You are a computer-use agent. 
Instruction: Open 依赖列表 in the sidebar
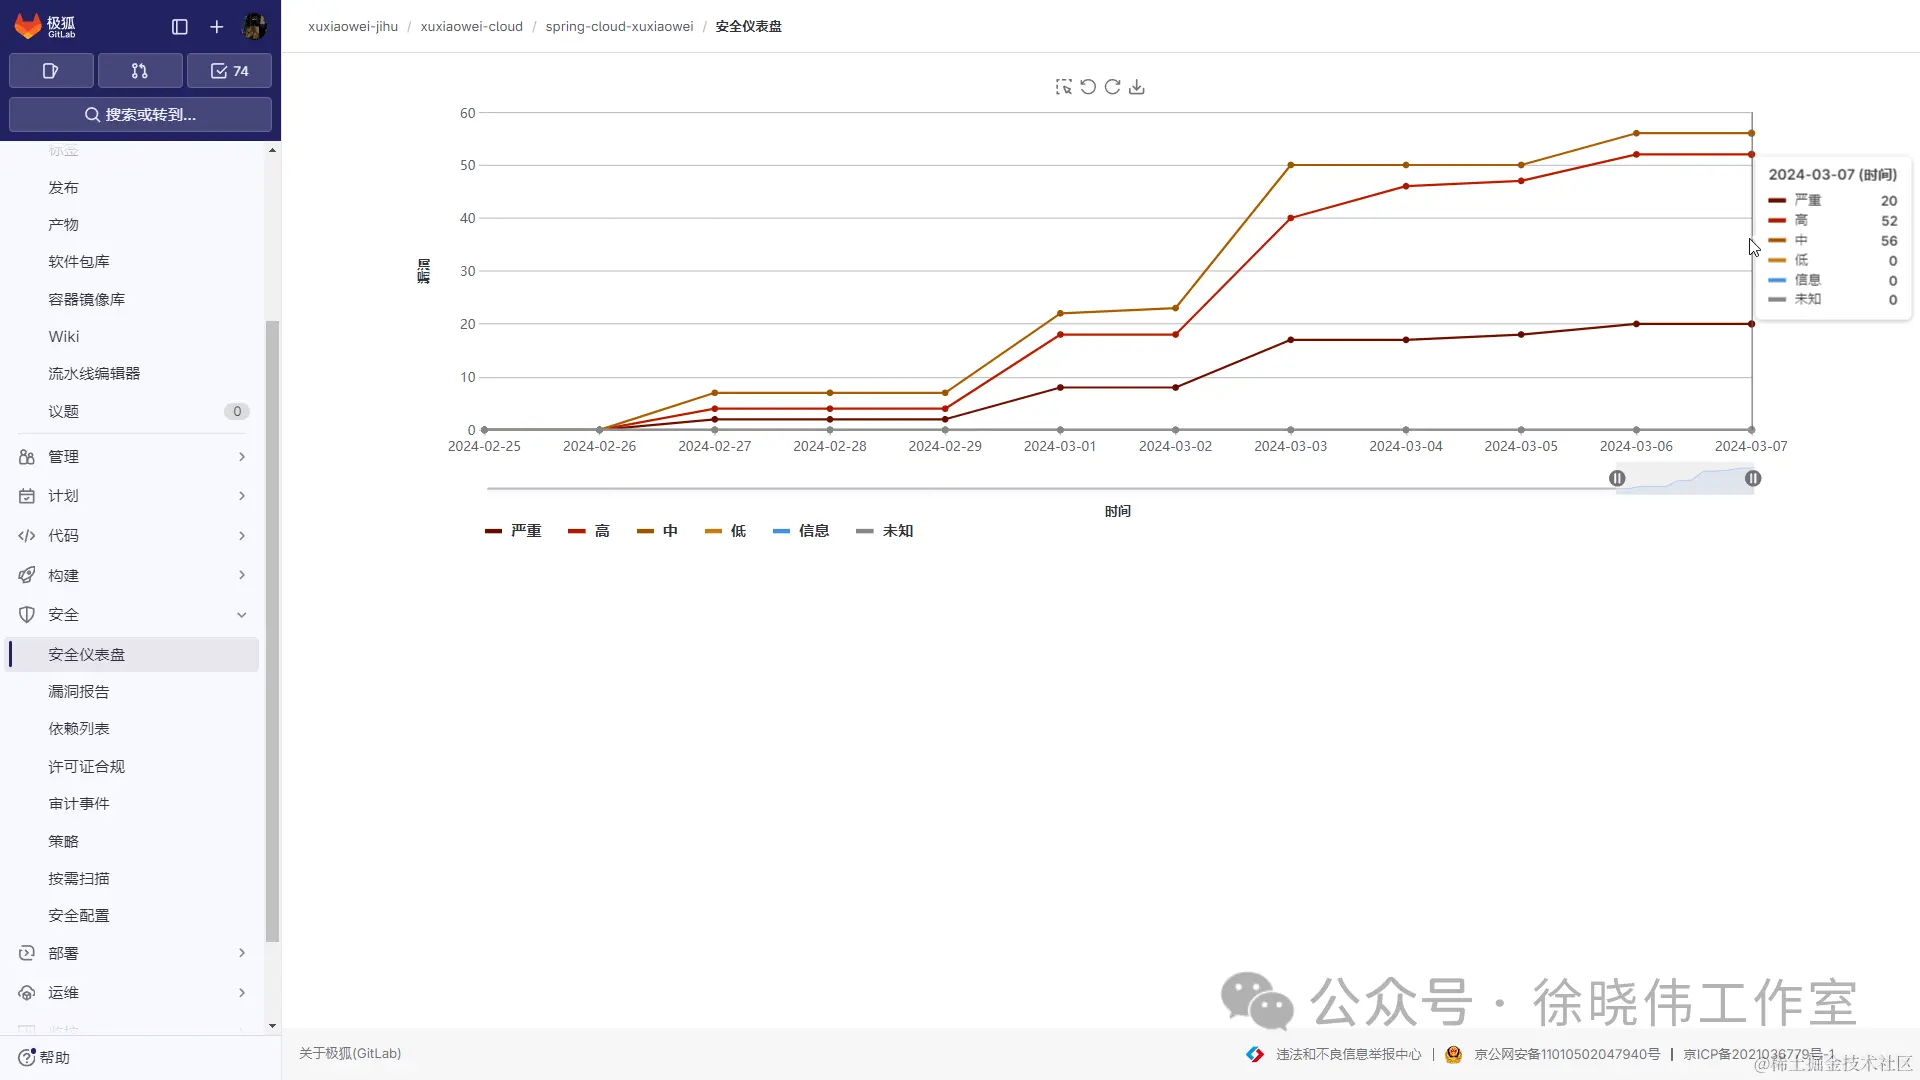(79, 729)
